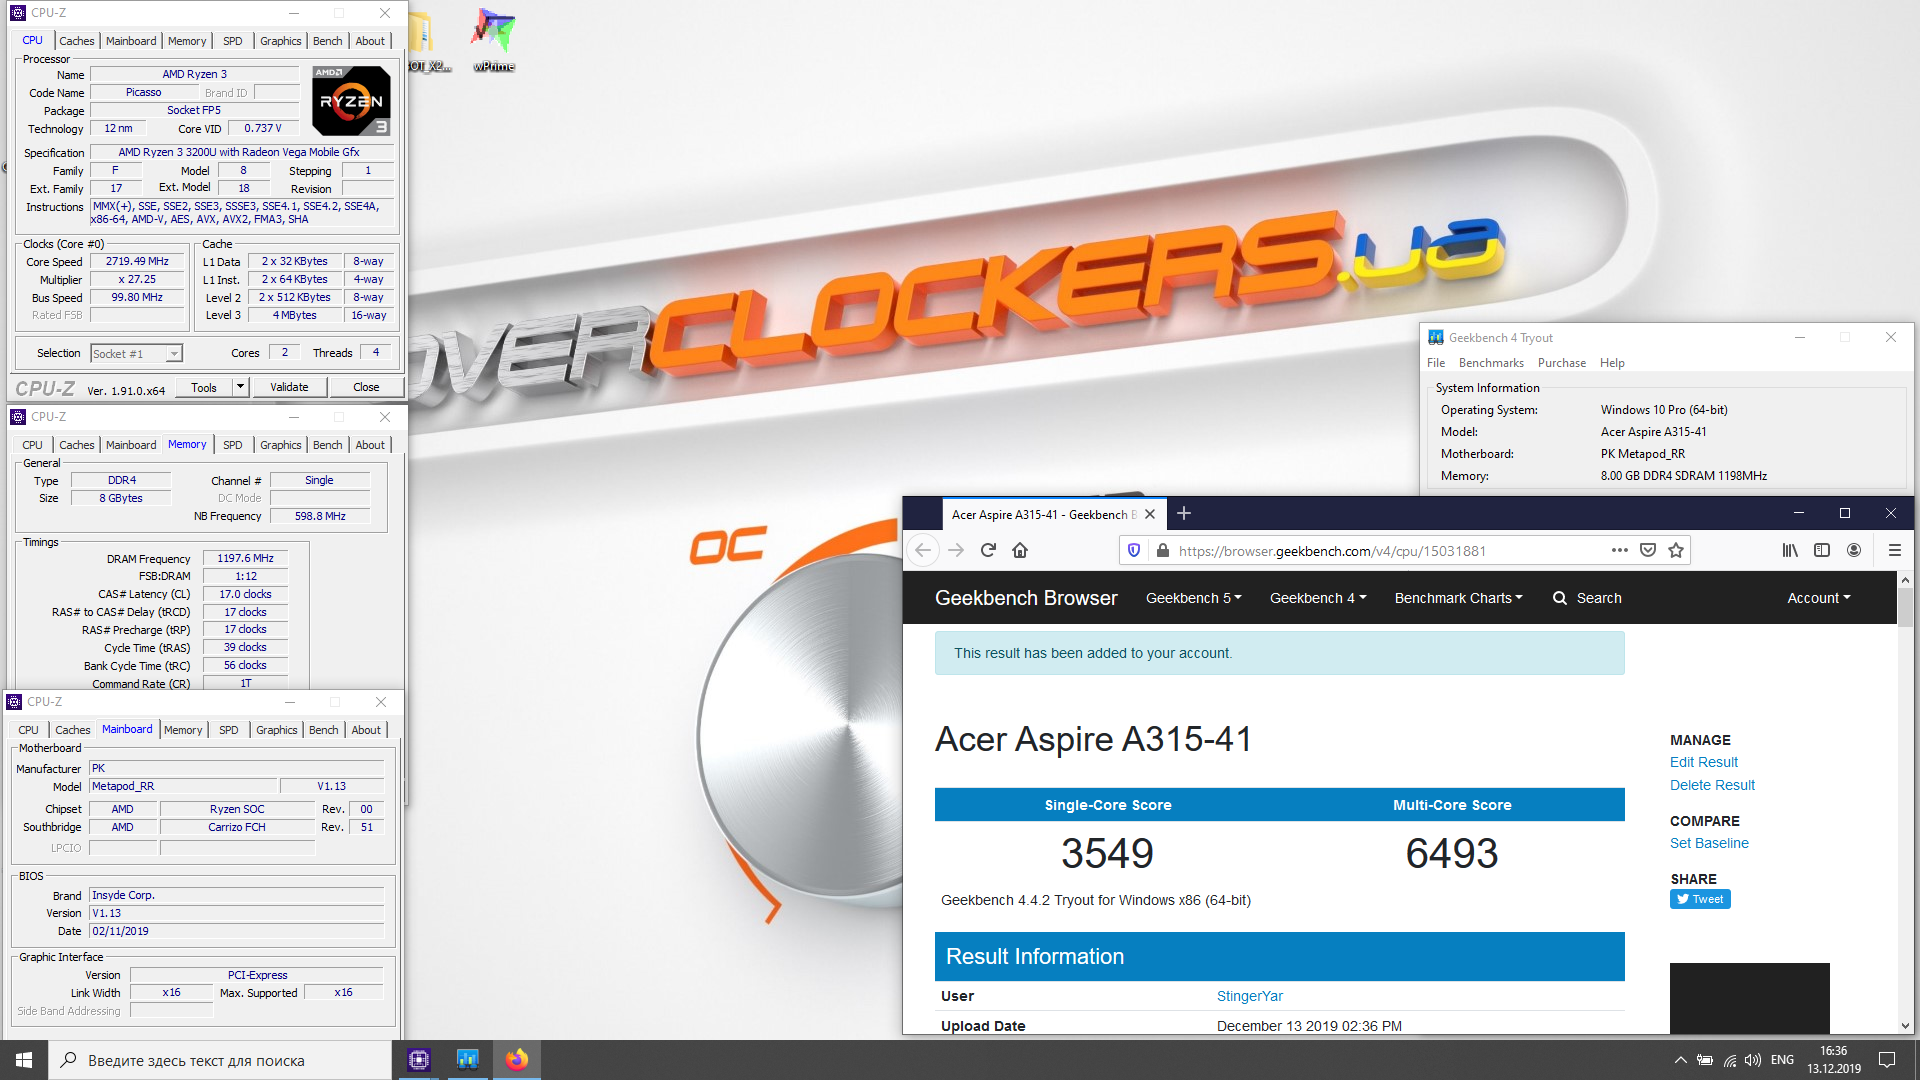Click the Firefox address bar URL

pyautogui.click(x=1332, y=551)
